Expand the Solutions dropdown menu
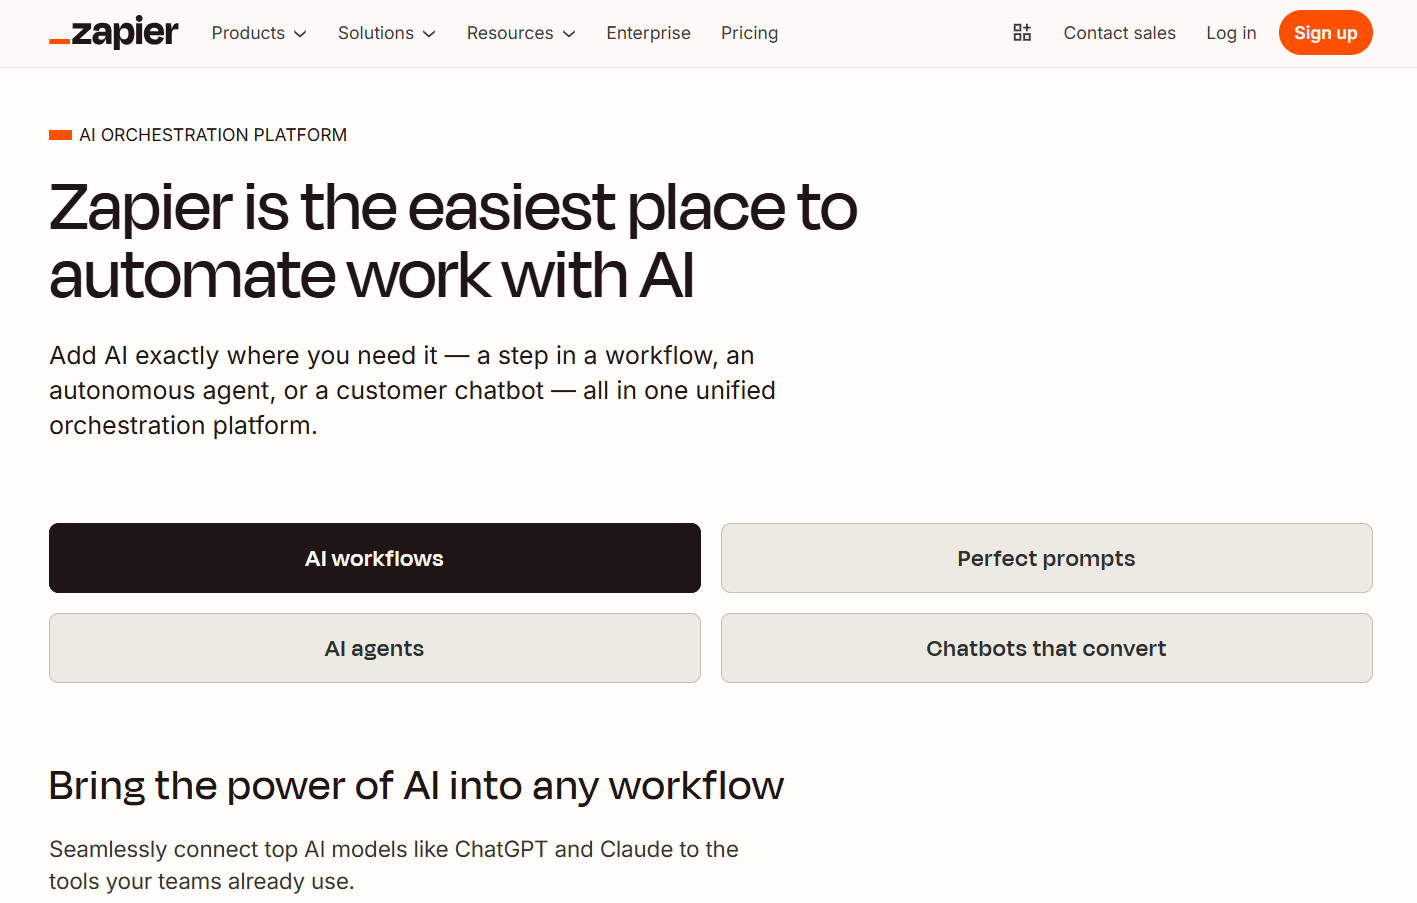This screenshot has width=1417, height=903. click(x=387, y=33)
